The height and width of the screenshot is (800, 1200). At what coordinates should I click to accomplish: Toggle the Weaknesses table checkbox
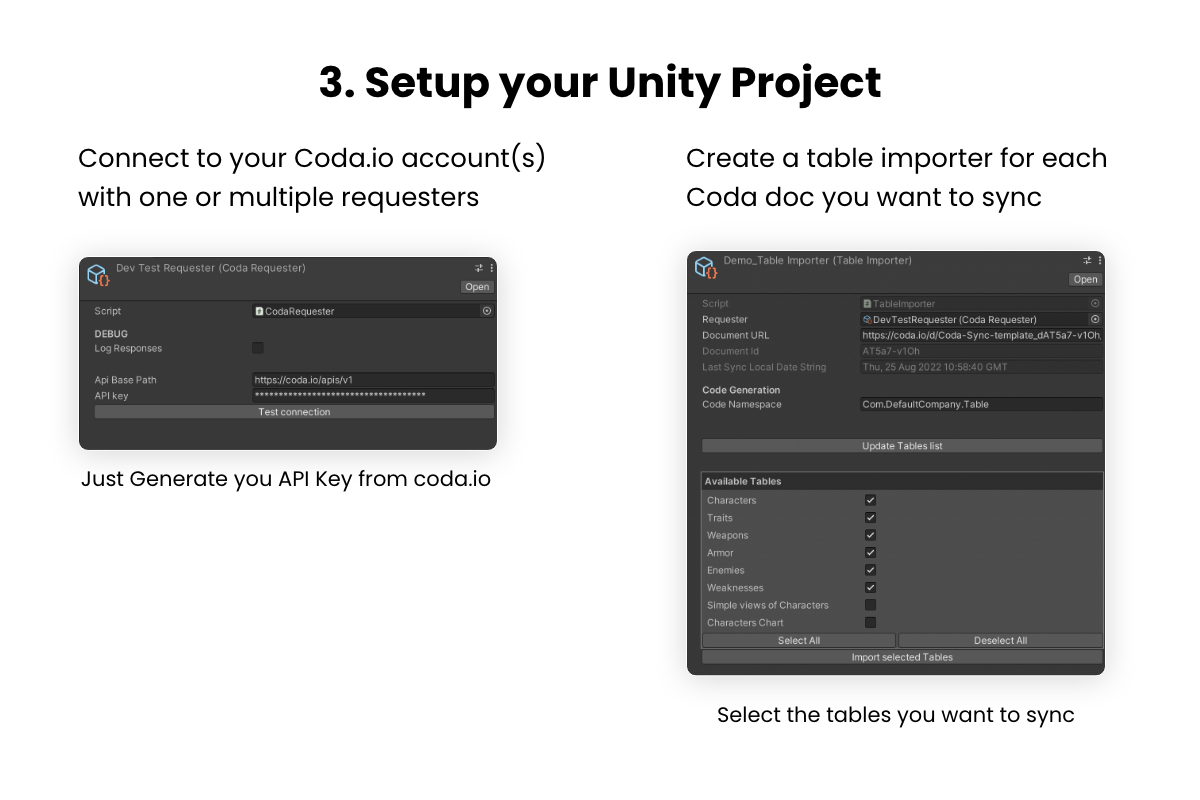click(870, 588)
